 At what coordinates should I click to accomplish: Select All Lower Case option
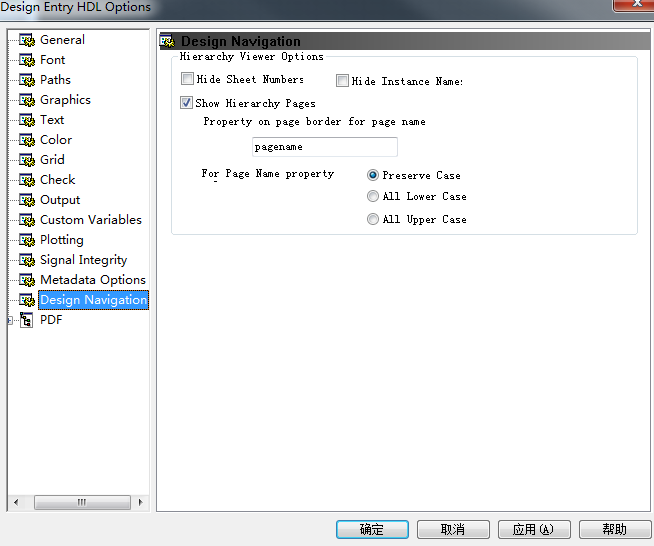pos(372,196)
